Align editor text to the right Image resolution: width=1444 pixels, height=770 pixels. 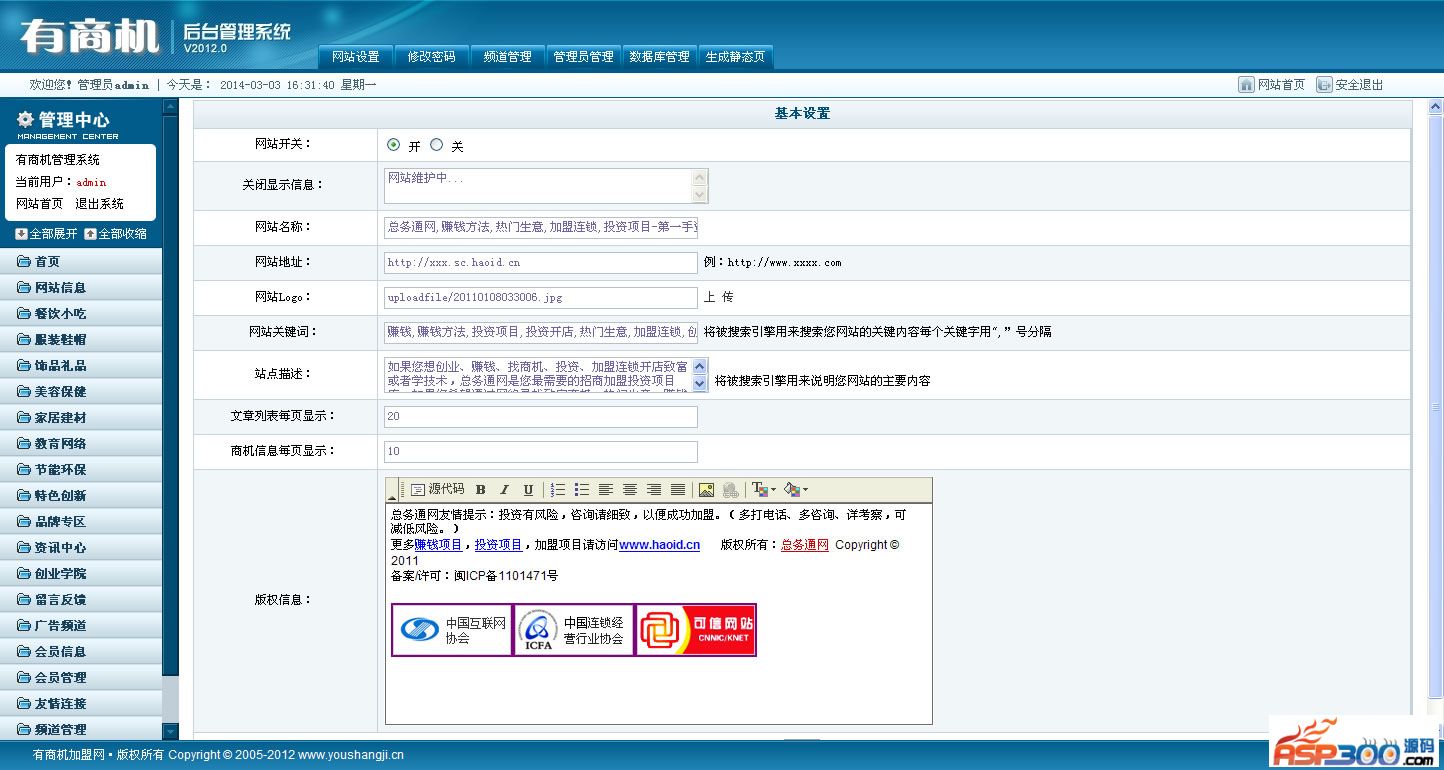[654, 490]
